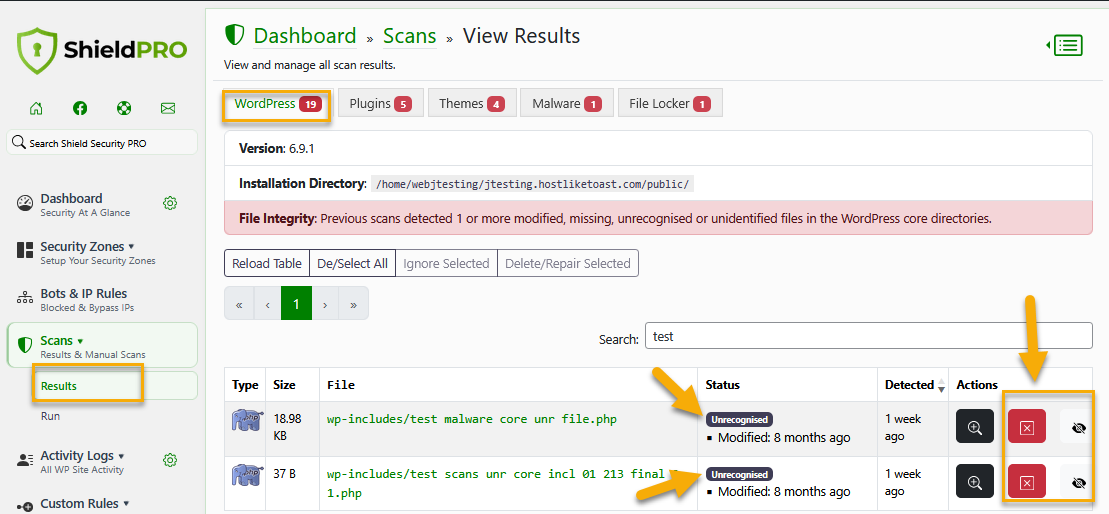Delete the test scans unr core file
The image size is (1109, 514).
click(1027, 483)
